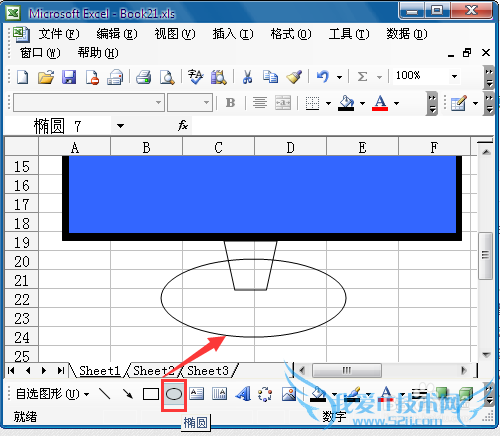Expand the Borders dropdown arrow
This screenshot has width=500, height=436.
tap(328, 103)
